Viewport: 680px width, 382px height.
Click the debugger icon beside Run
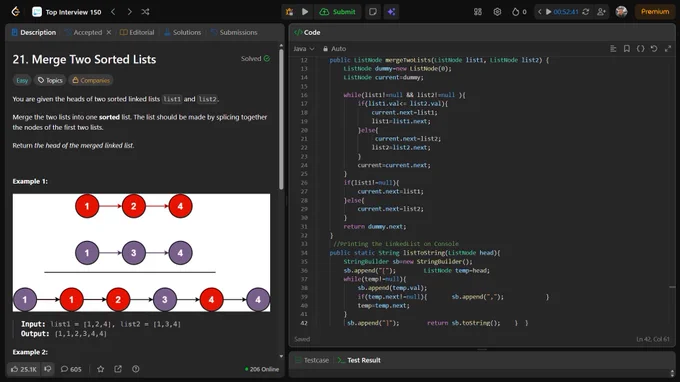point(289,12)
